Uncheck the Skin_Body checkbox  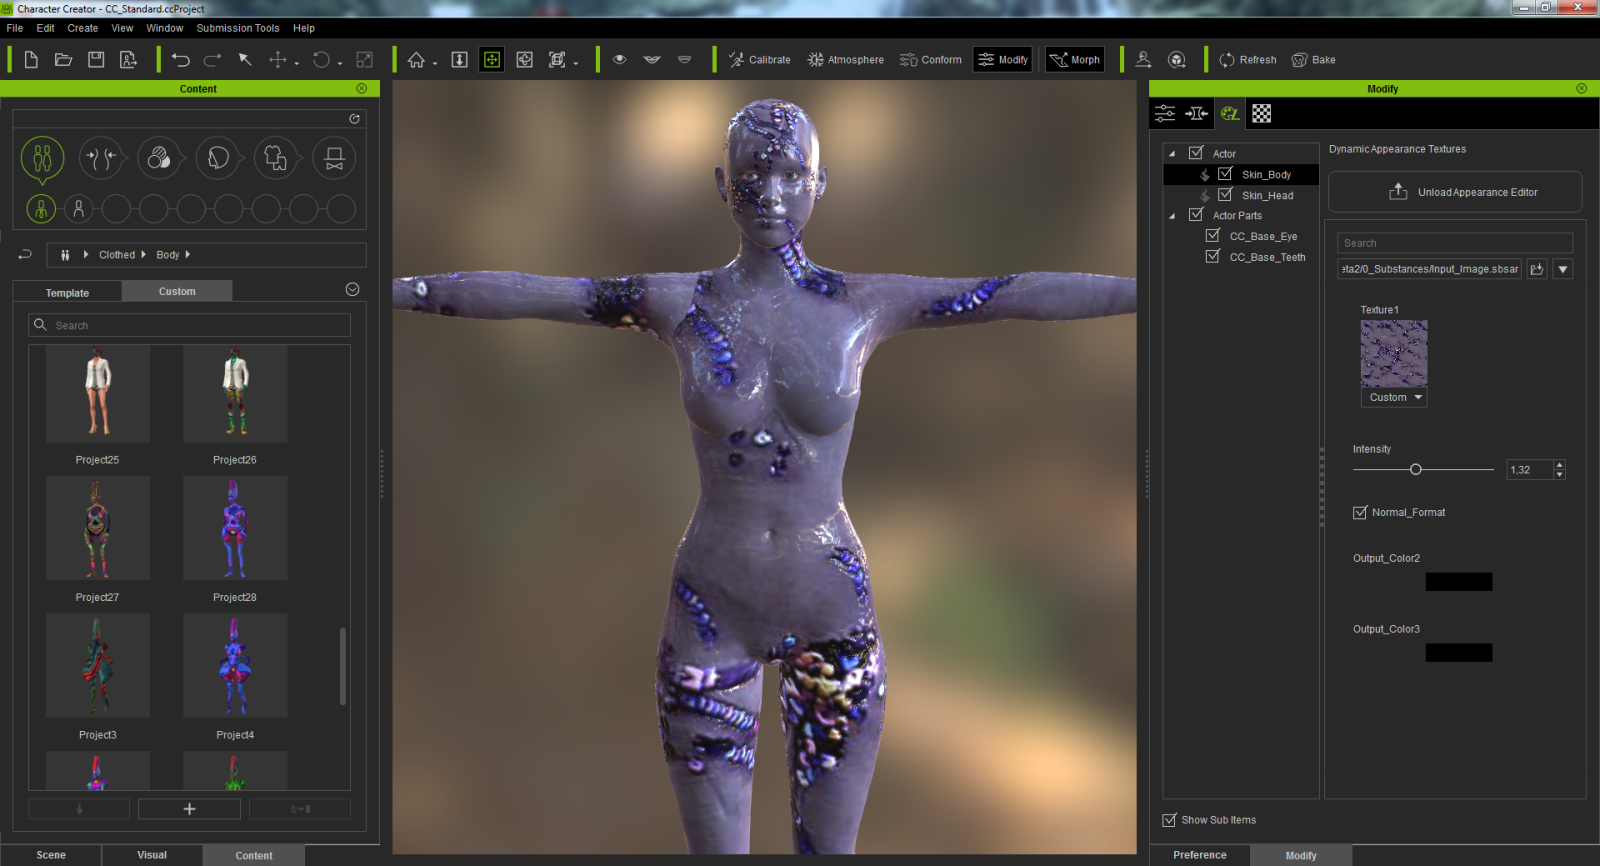pyautogui.click(x=1225, y=174)
